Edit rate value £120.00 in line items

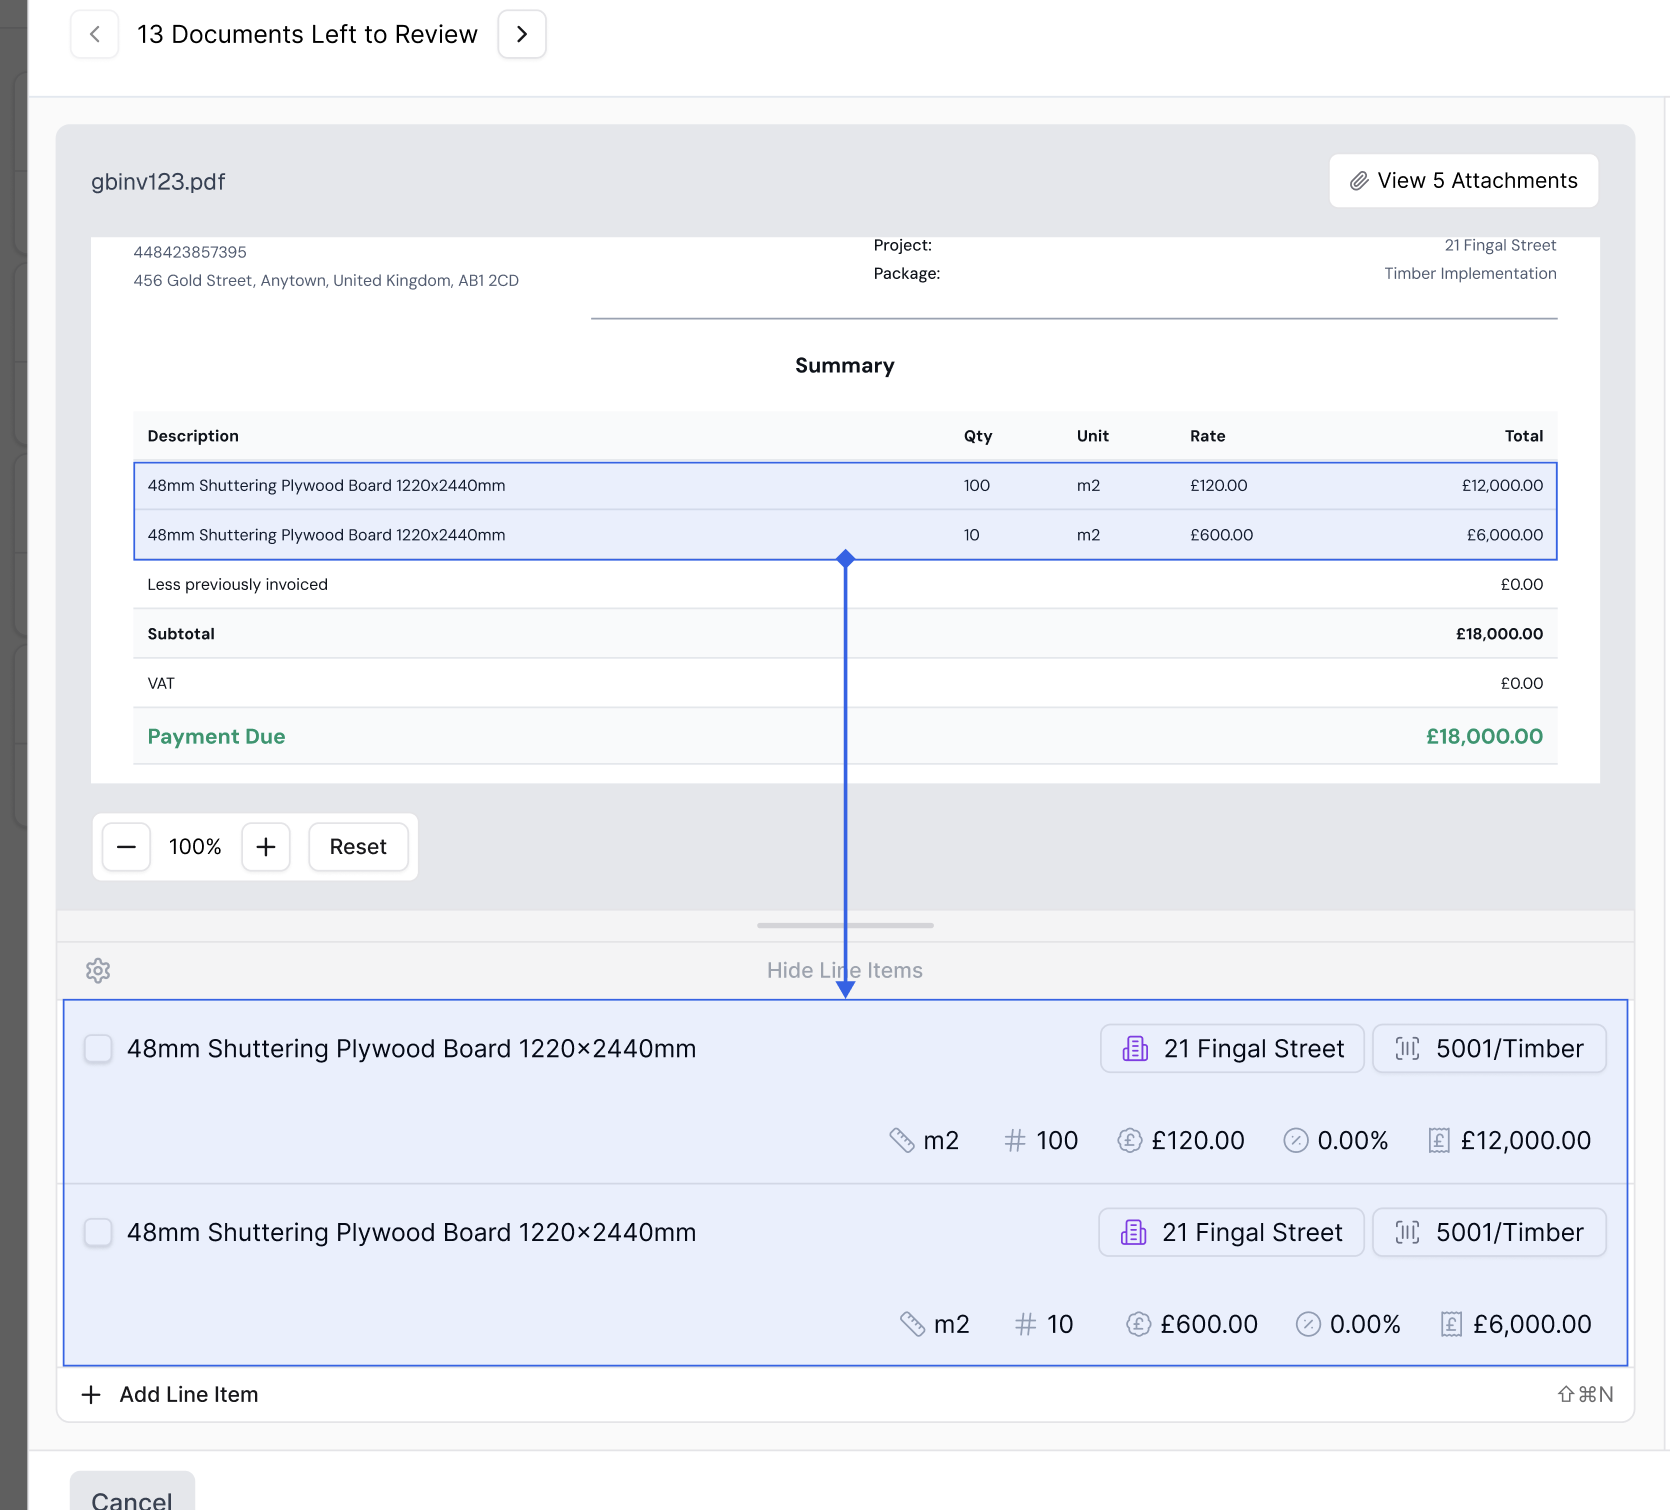click(x=1198, y=1141)
